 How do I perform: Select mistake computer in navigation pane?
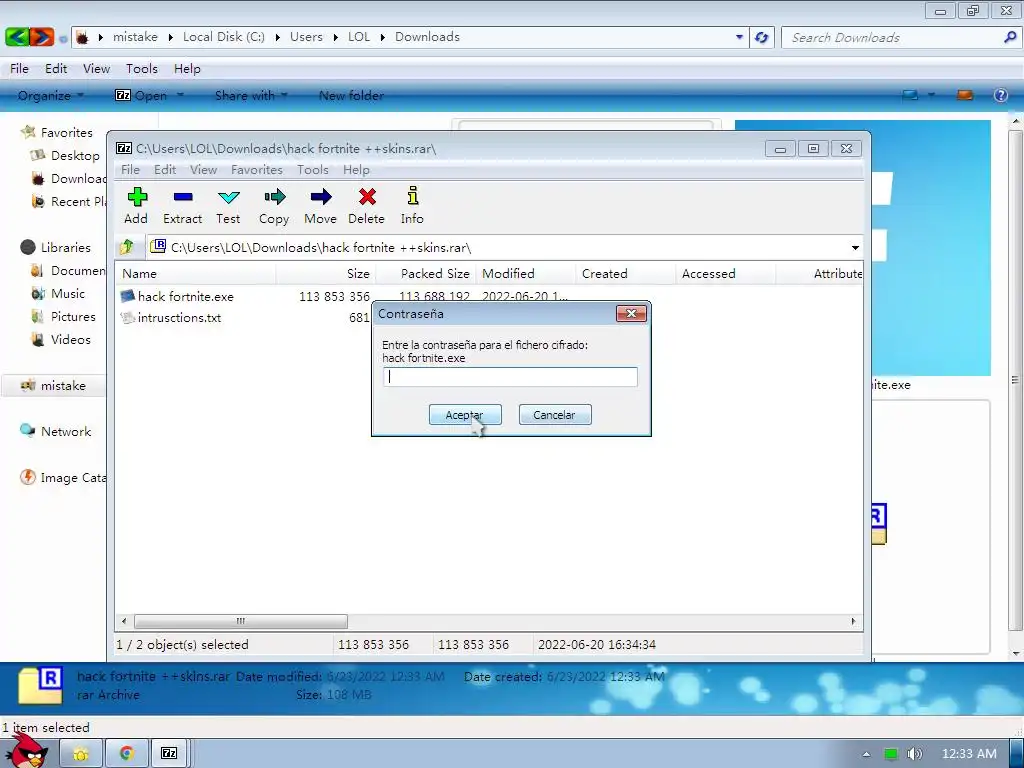coord(63,386)
